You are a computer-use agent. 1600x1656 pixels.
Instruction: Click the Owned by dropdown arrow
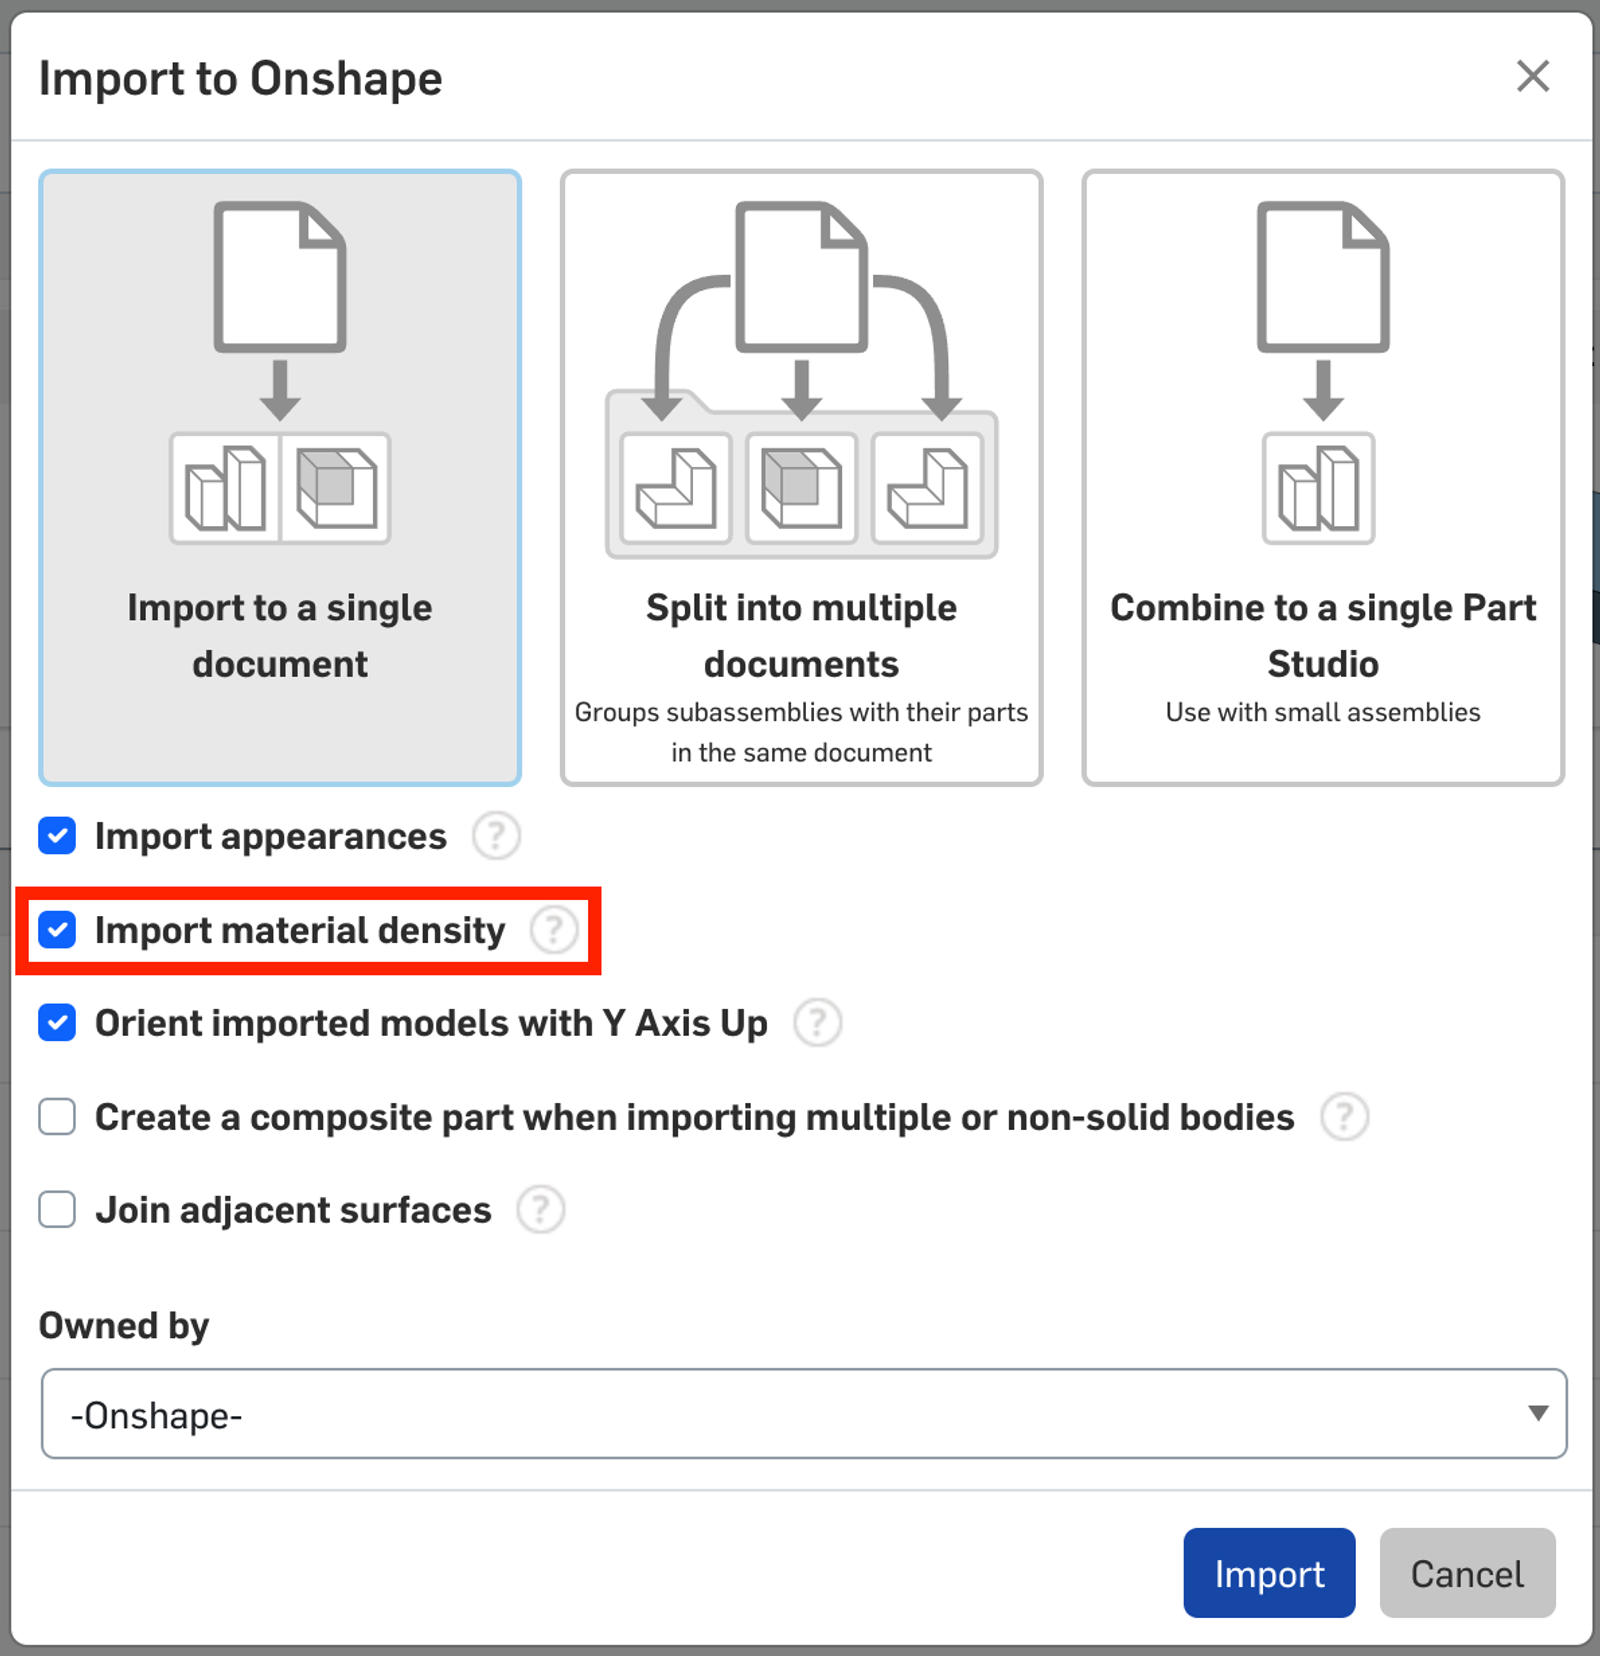tap(1538, 1414)
